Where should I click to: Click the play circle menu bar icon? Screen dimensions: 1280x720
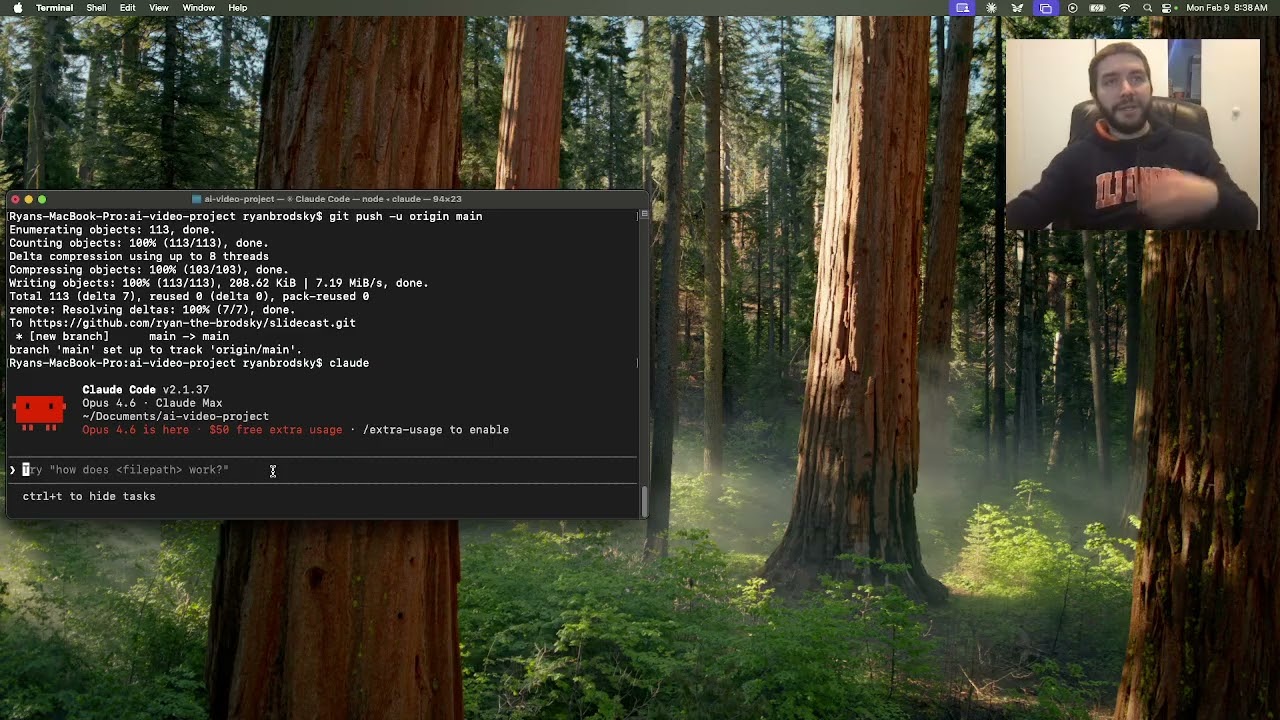point(1072,8)
